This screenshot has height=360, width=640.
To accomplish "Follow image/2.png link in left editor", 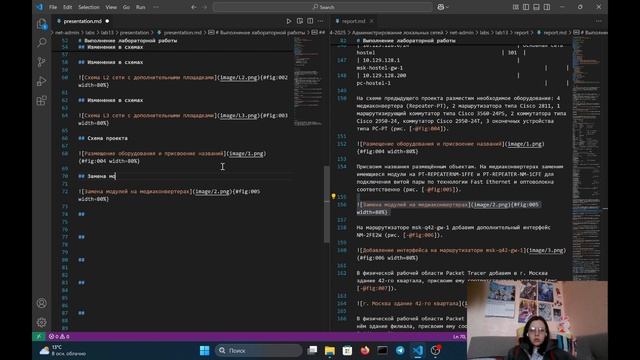I will pyautogui.click(x=212, y=191).
